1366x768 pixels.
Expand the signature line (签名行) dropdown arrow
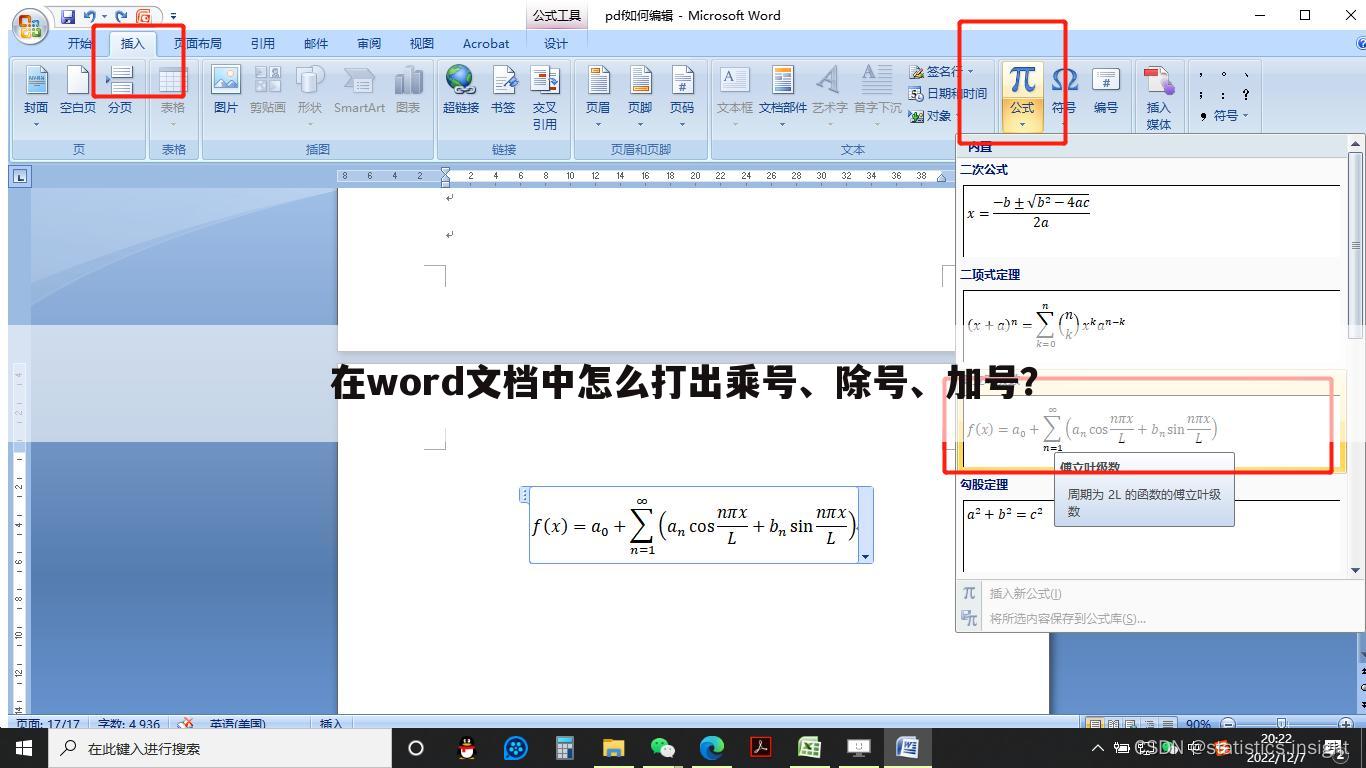point(969,71)
